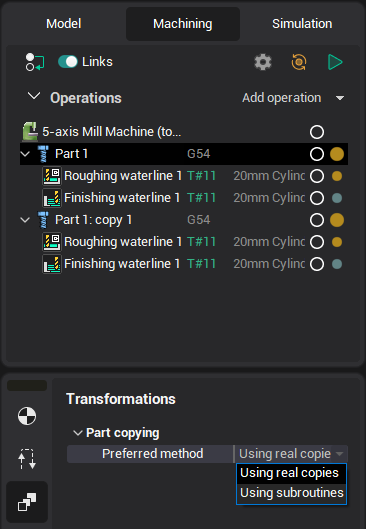Open the coordinate system origin icon
The width and height of the screenshot is (366, 529).
click(x=27, y=416)
